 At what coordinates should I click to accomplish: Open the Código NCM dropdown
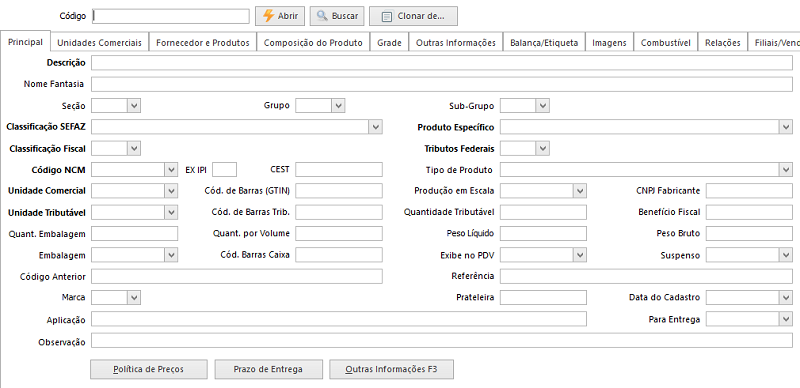[x=171, y=169]
